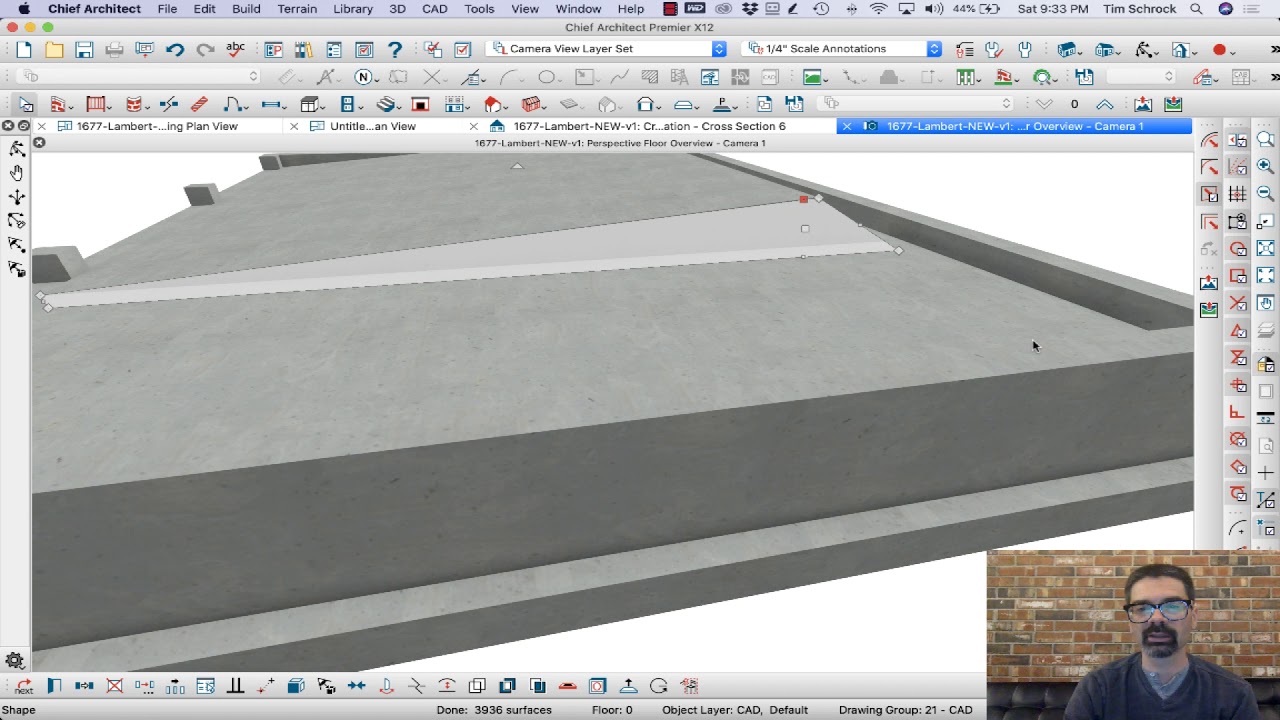Click the Open folder icon
Screen dimensions: 1280x720
tap(54, 50)
